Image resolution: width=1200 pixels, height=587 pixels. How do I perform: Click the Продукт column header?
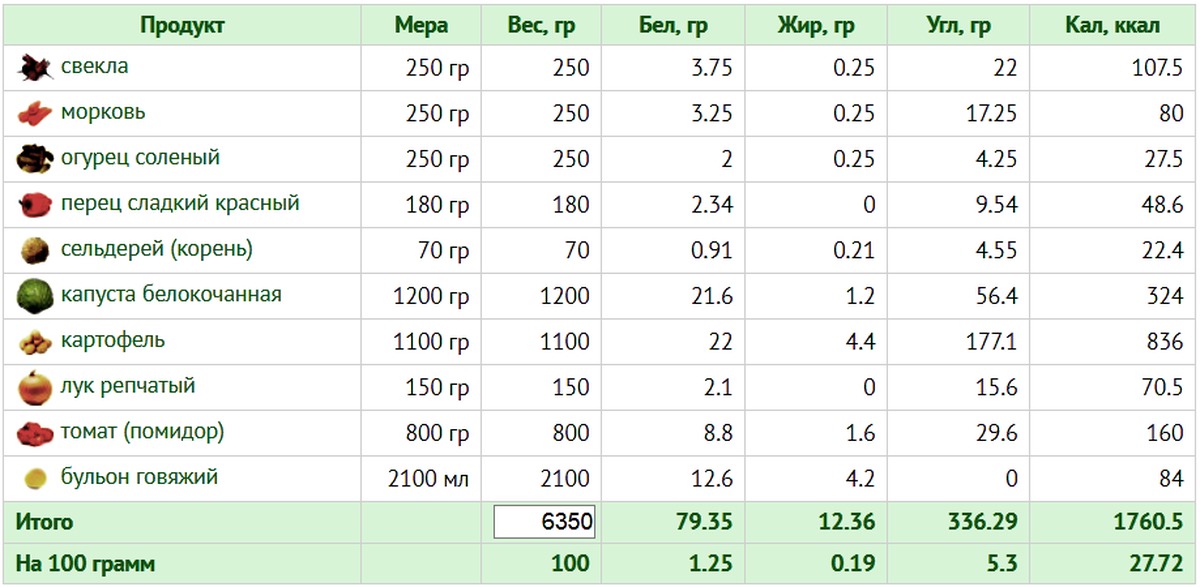pyautogui.click(x=182, y=26)
